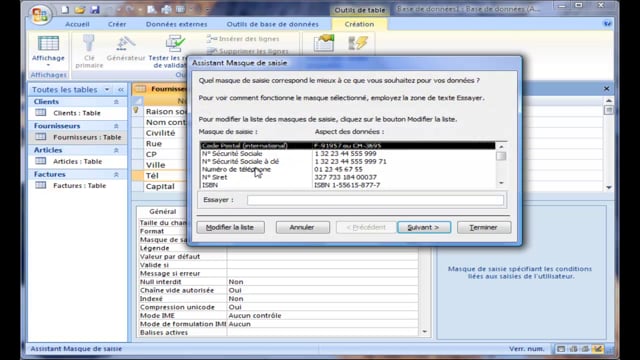The image size is (640, 360).
Task: Click the Fournisseurs table icon in navigation pane
Action: click(40, 137)
